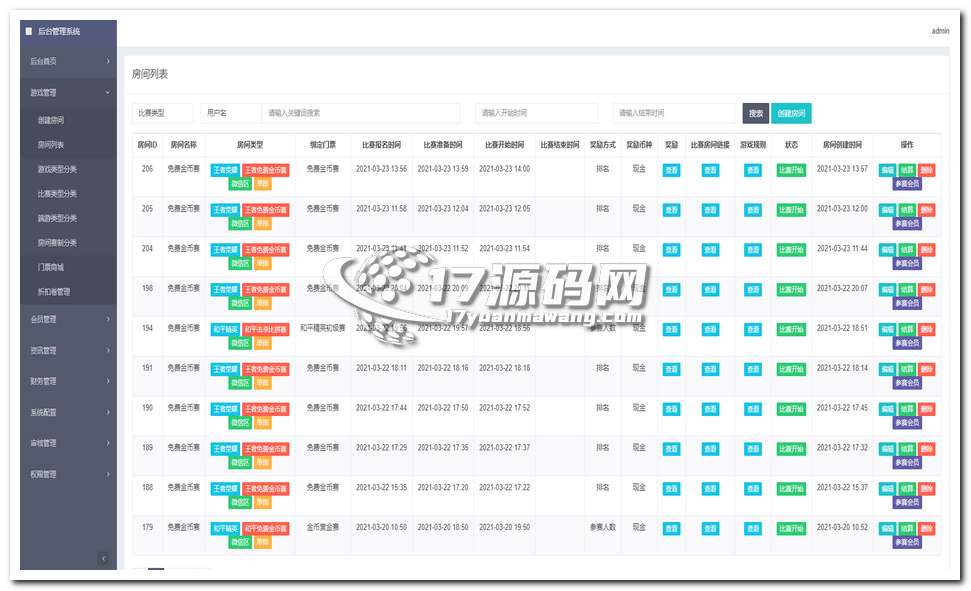Open the 用户名 search-field selector
This screenshot has height=591, width=971.
click(229, 114)
